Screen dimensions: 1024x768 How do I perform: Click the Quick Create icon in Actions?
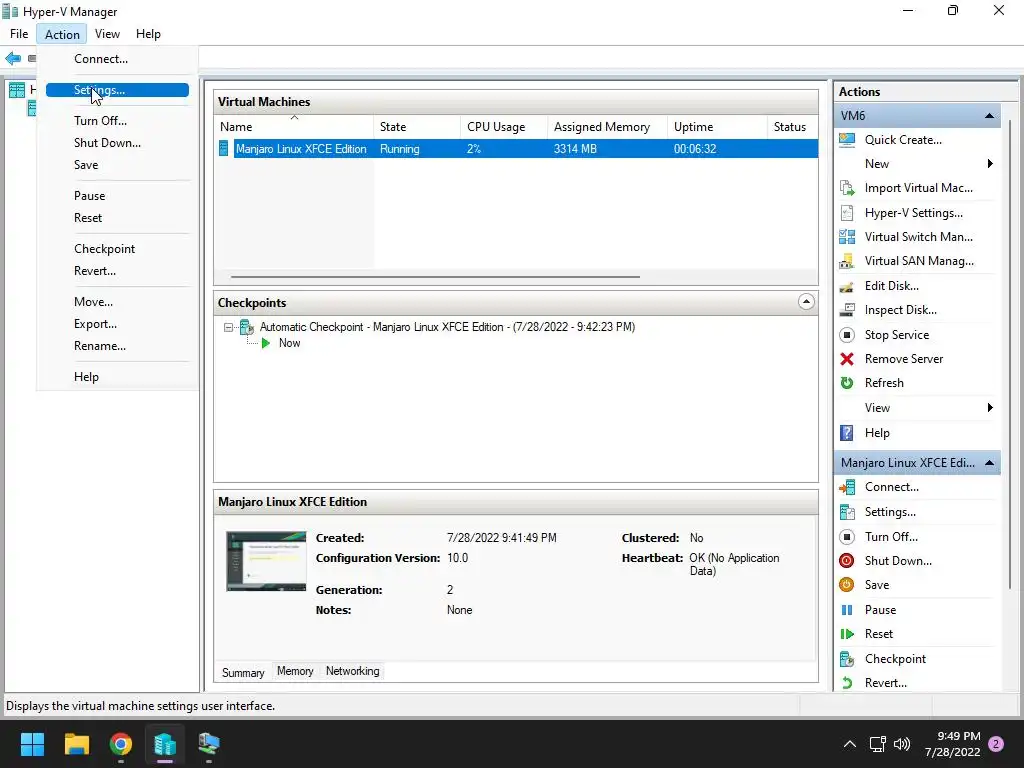847,140
